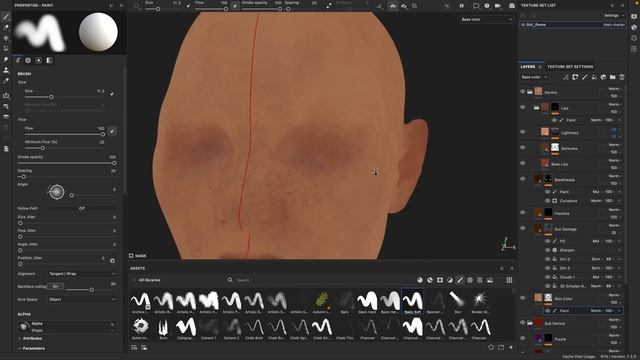Screen dimensions: 640x360
Task: Toggle the Mask checkbox under viewport
Action: (131, 256)
